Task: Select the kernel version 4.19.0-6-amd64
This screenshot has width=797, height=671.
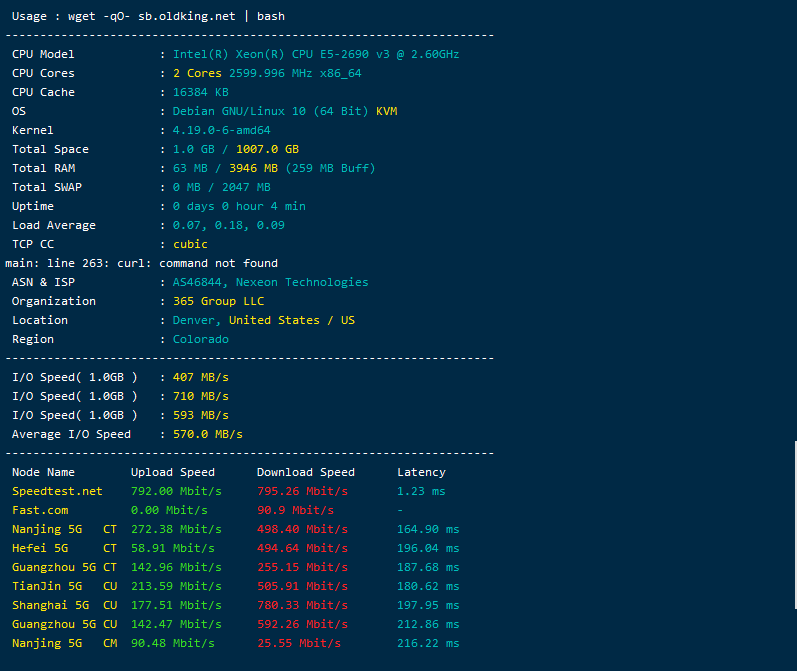Action: tap(221, 130)
